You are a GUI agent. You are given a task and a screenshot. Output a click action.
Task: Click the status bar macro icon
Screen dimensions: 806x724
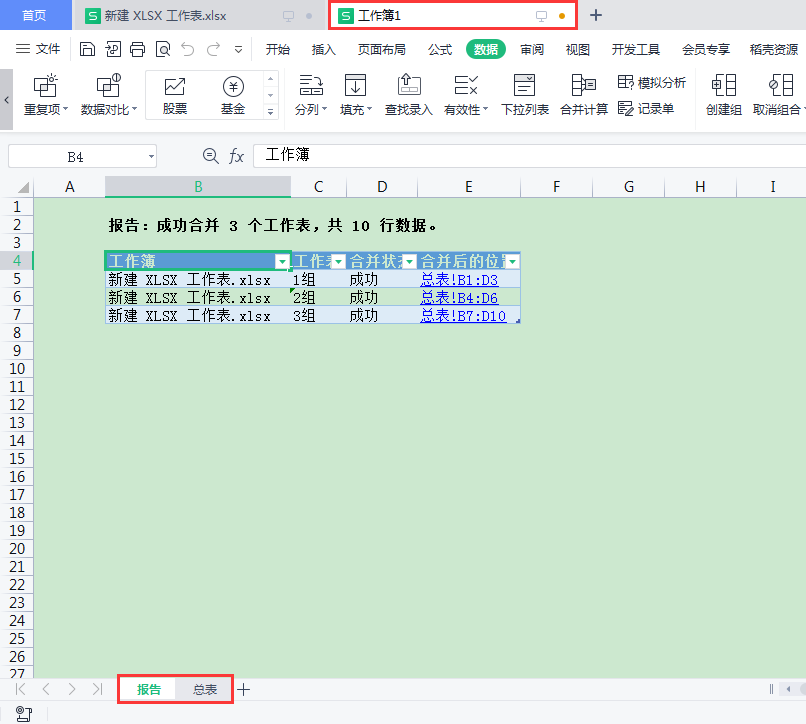pos(24,714)
